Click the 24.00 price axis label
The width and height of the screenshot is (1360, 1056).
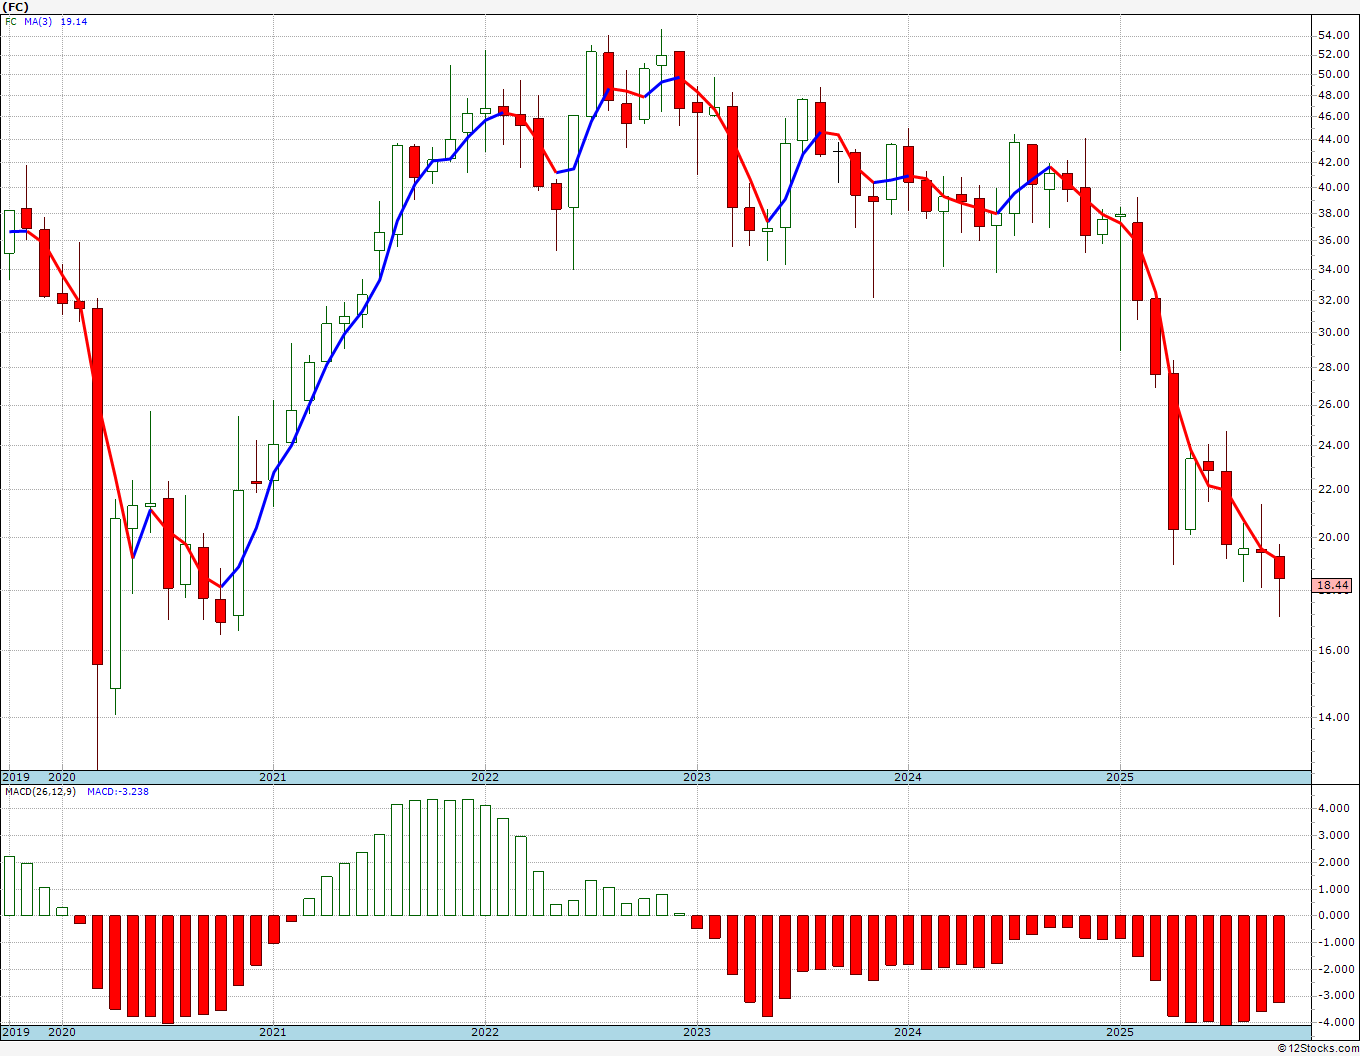(x=1333, y=446)
